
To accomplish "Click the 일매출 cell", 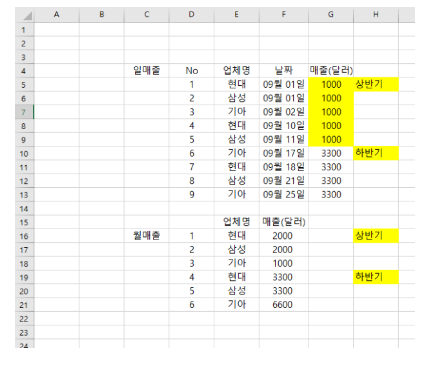I will coord(147,71).
